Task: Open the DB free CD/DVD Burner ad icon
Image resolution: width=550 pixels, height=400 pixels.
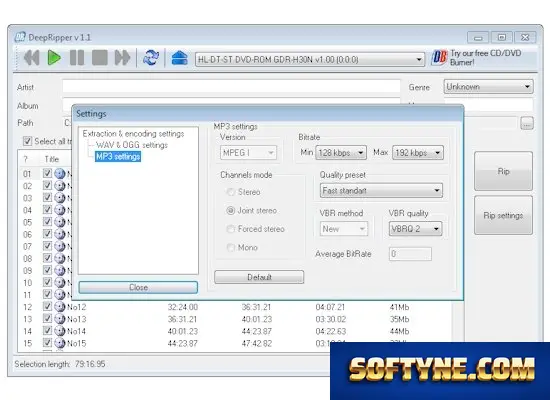Action: coord(439,57)
